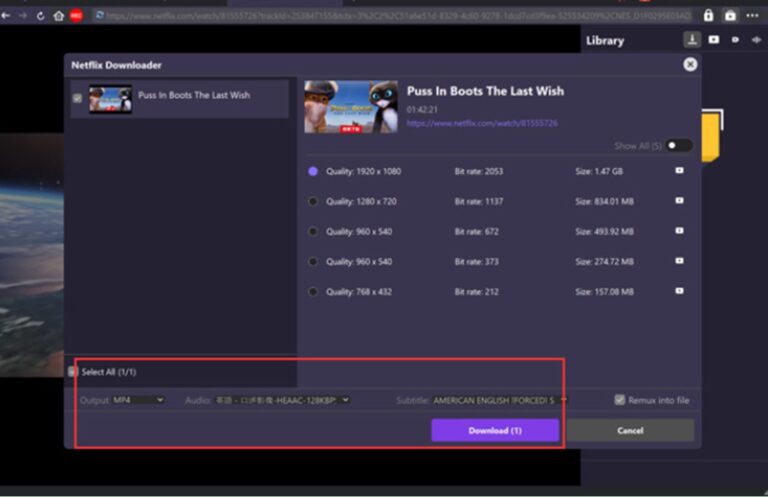Viewport: 768px width, 497px height.
Task: Click the rightmost Library header icon
Action: (756, 40)
